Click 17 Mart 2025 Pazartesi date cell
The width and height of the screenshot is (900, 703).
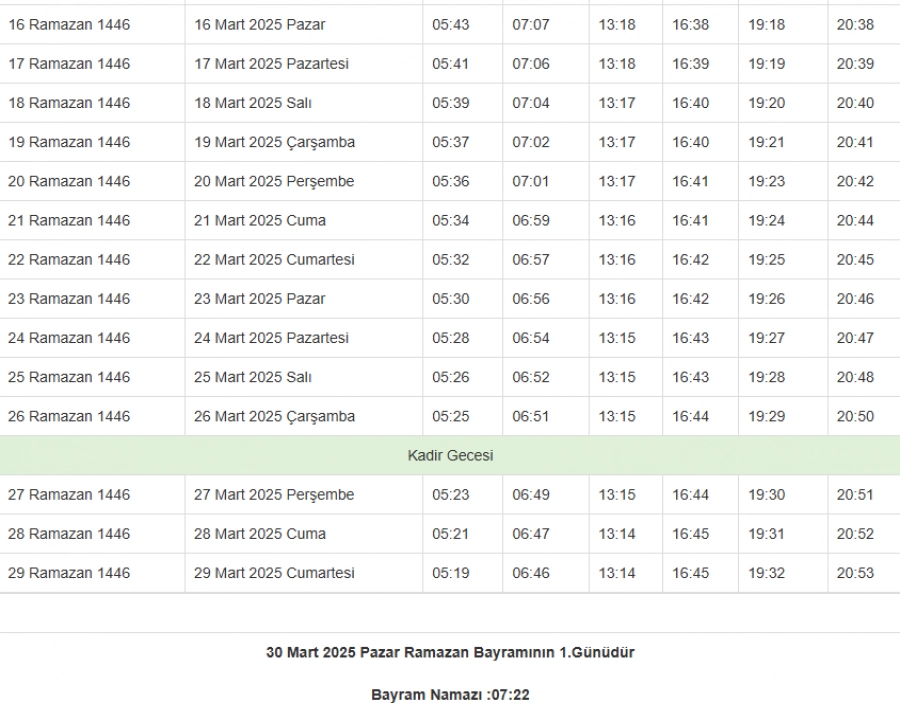pyautogui.click(x=271, y=63)
